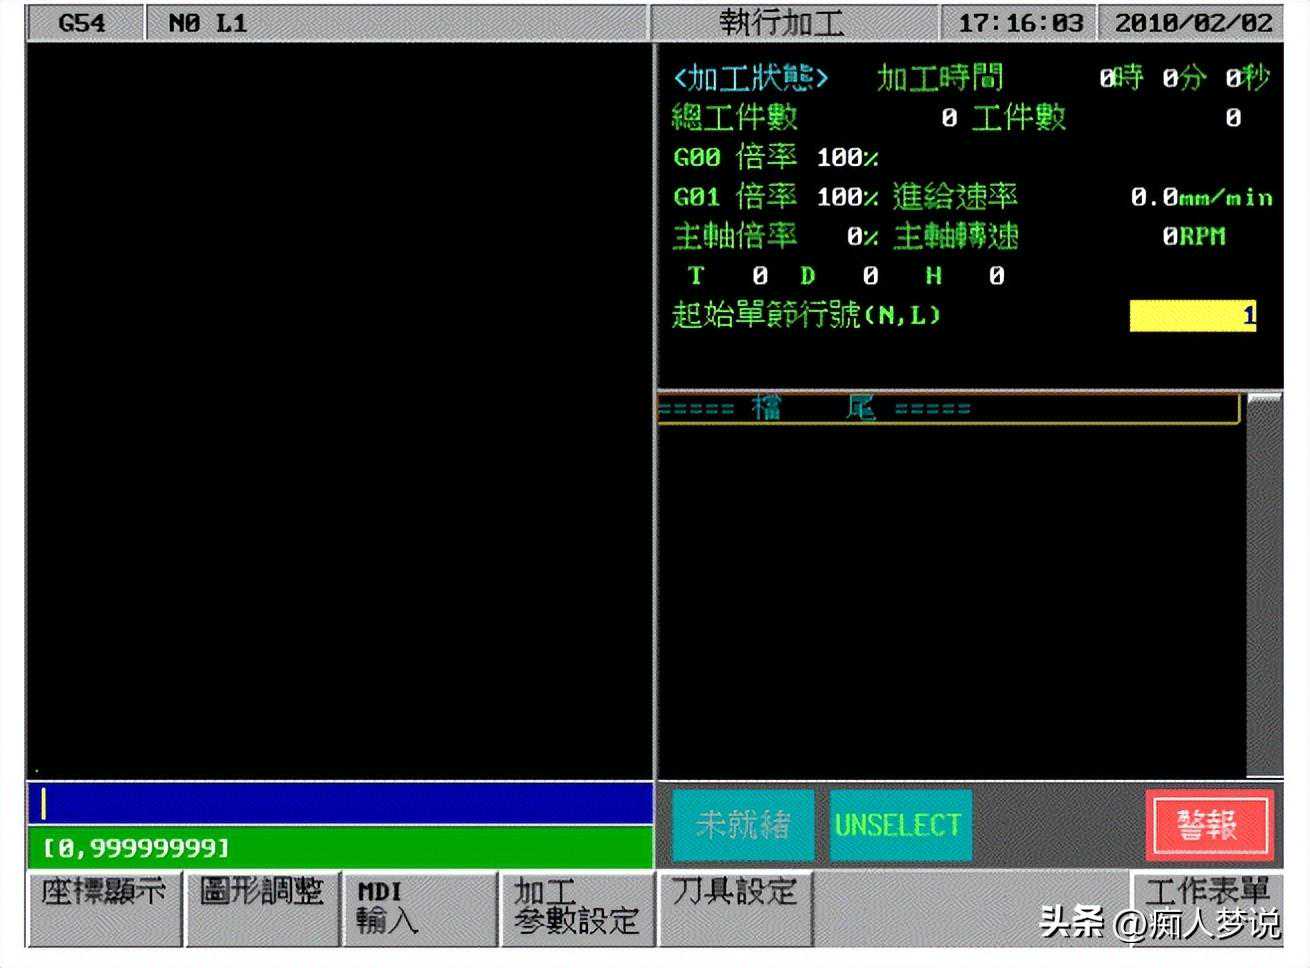Open the 座標顯示 coordinate display page

[x=104, y=907]
